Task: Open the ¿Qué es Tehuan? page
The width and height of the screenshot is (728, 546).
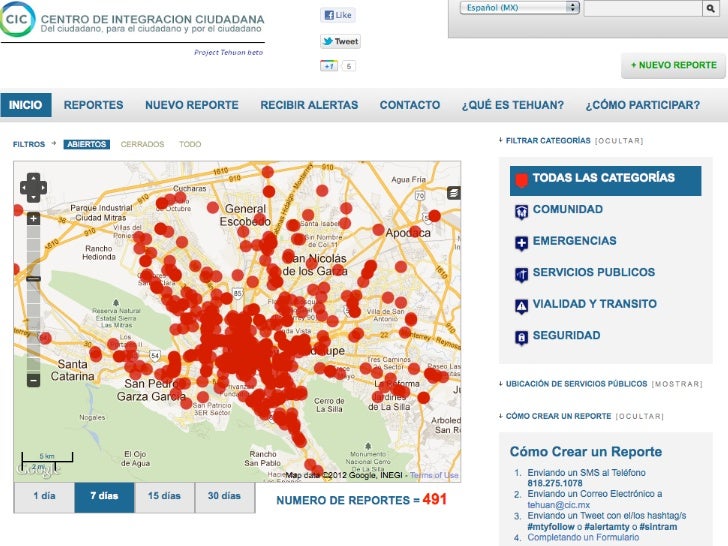Action: pos(513,105)
